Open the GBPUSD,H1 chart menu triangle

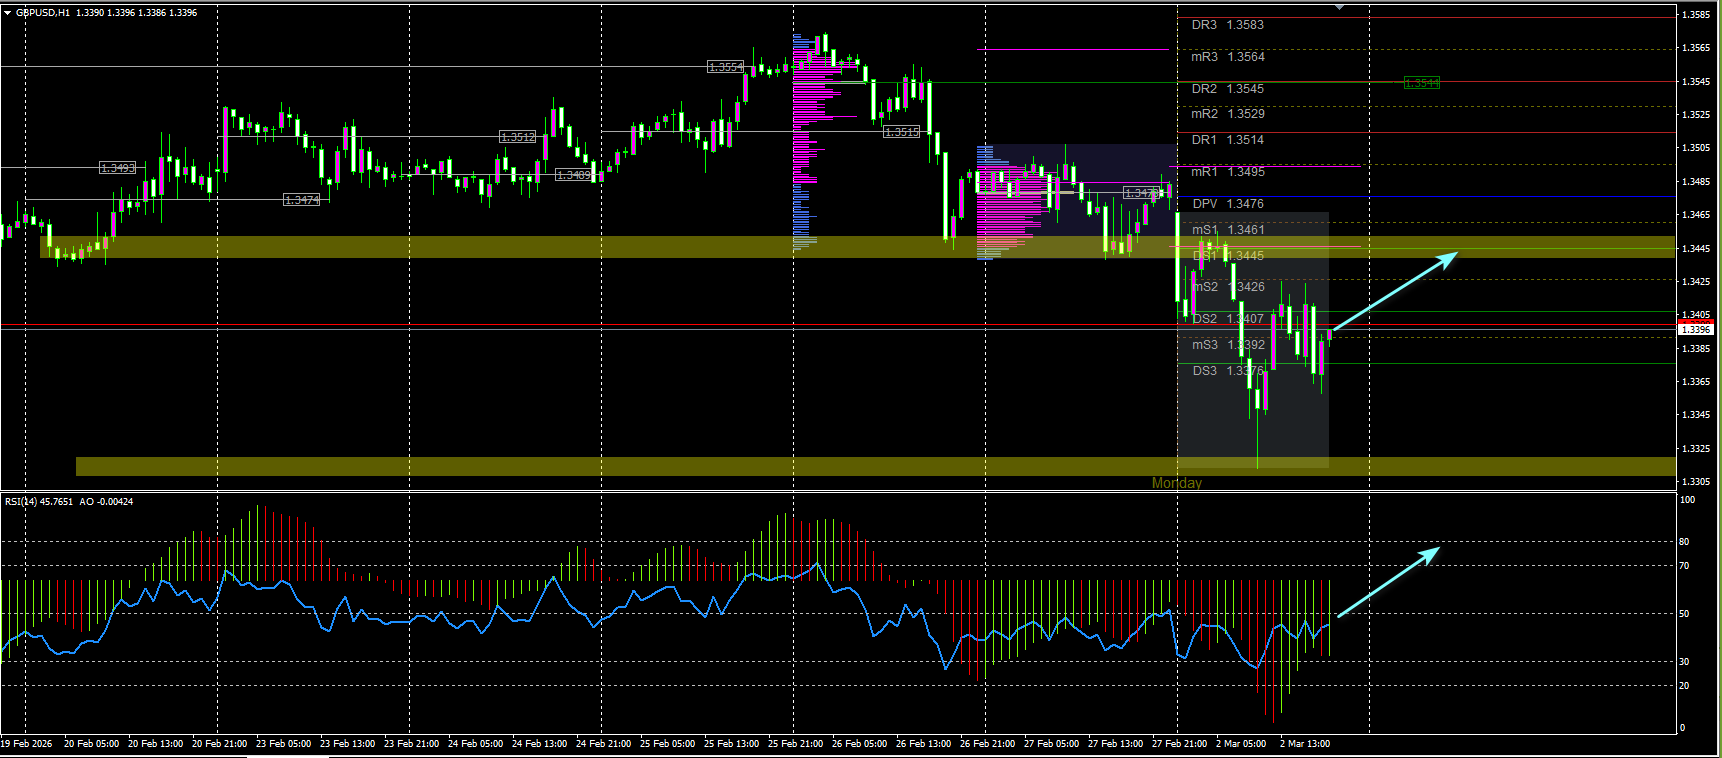click(x=8, y=13)
